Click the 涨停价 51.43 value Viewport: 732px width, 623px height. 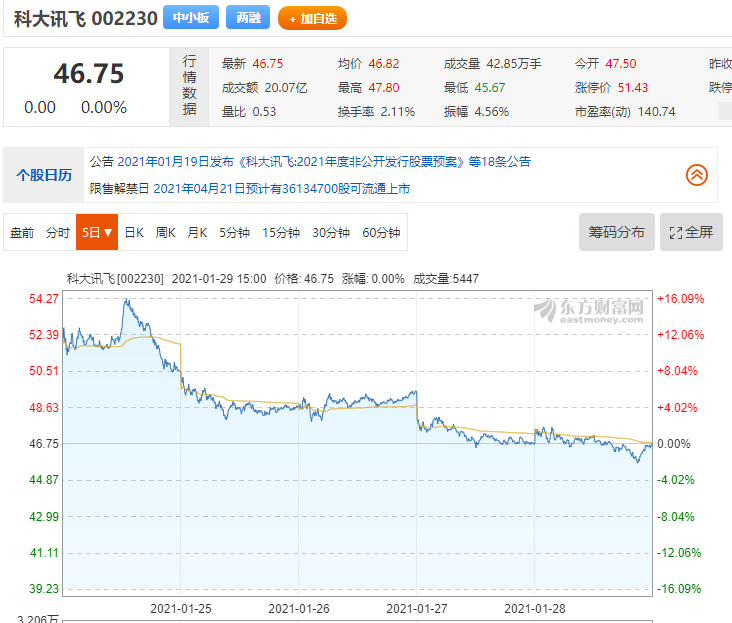pos(633,88)
